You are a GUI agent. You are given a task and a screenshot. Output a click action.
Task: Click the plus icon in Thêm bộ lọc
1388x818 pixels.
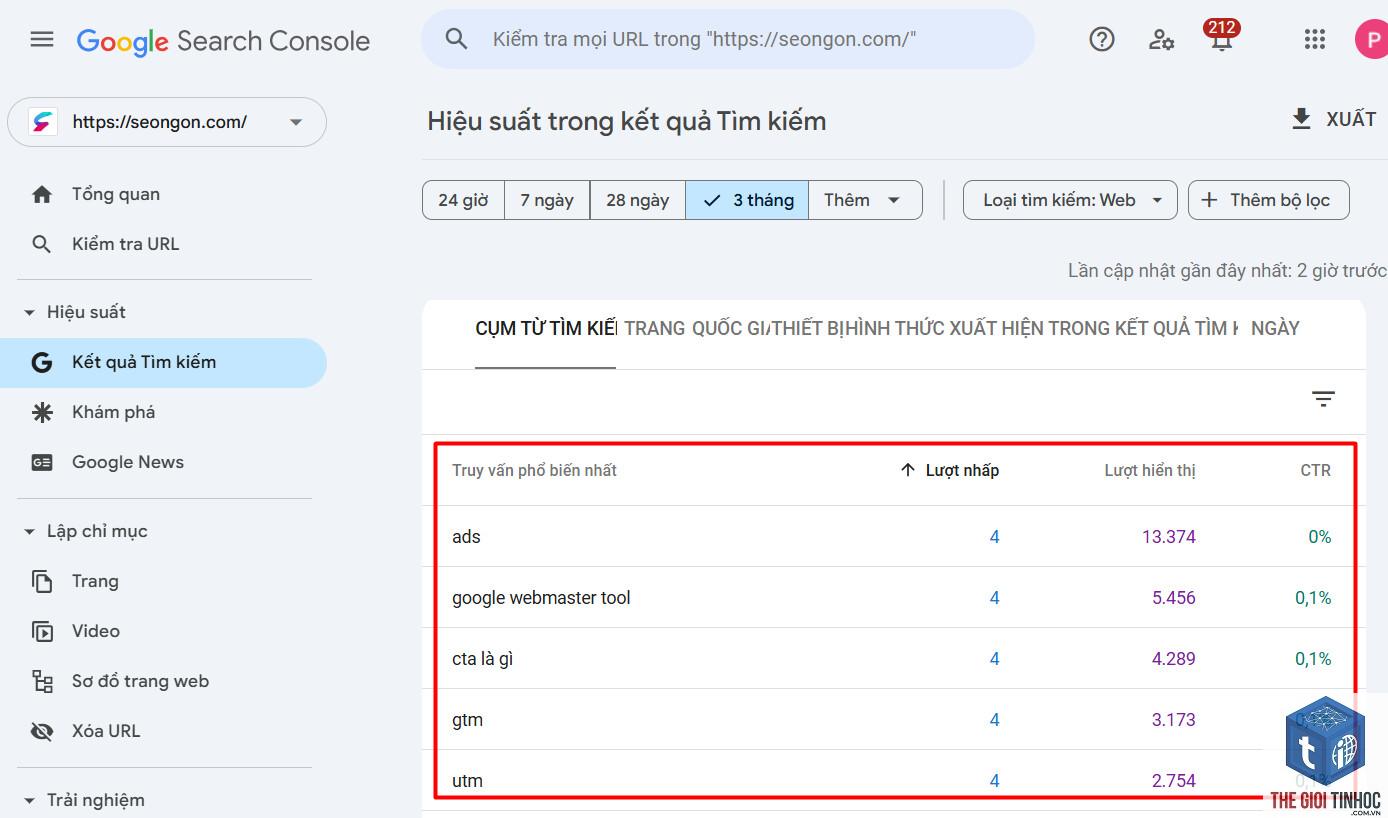(x=1209, y=200)
